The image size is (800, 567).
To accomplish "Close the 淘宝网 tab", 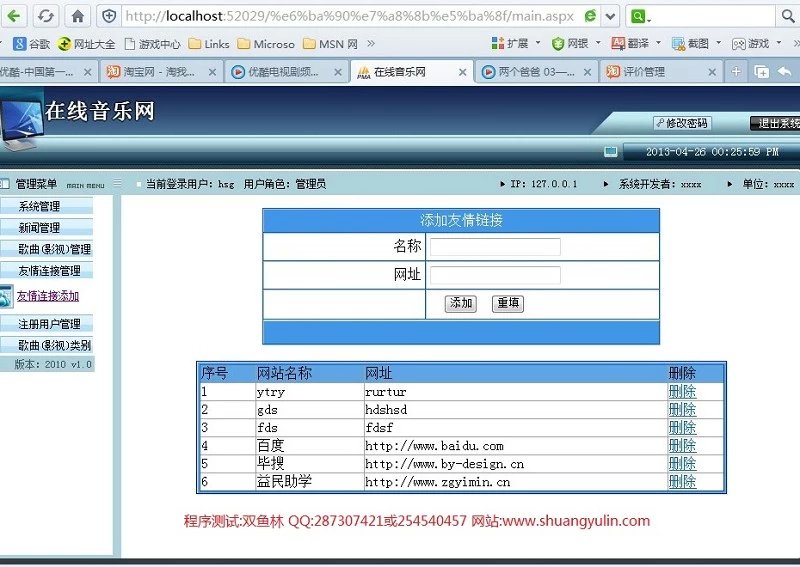I will [212, 72].
